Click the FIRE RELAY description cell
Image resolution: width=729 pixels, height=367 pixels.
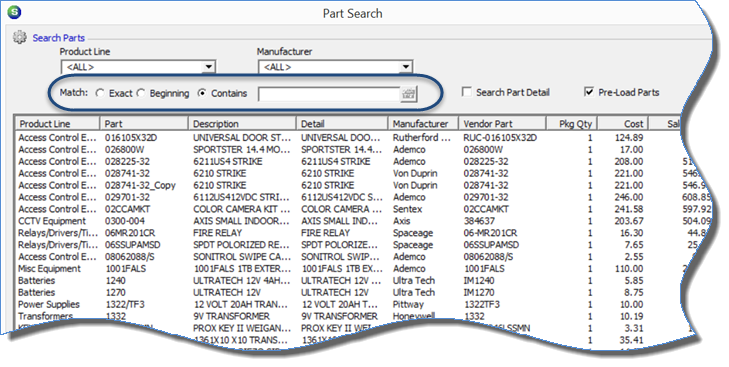click(x=217, y=233)
